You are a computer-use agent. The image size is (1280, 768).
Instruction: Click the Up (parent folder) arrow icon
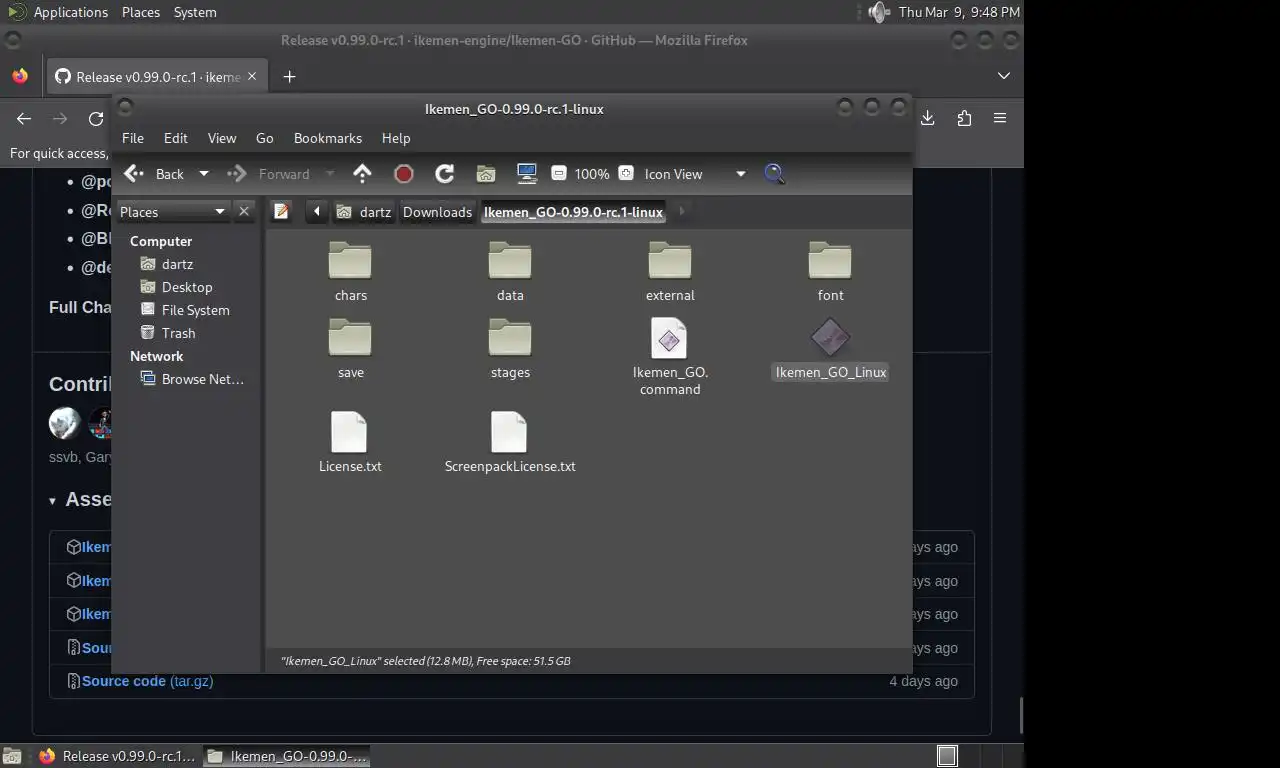[x=362, y=174]
